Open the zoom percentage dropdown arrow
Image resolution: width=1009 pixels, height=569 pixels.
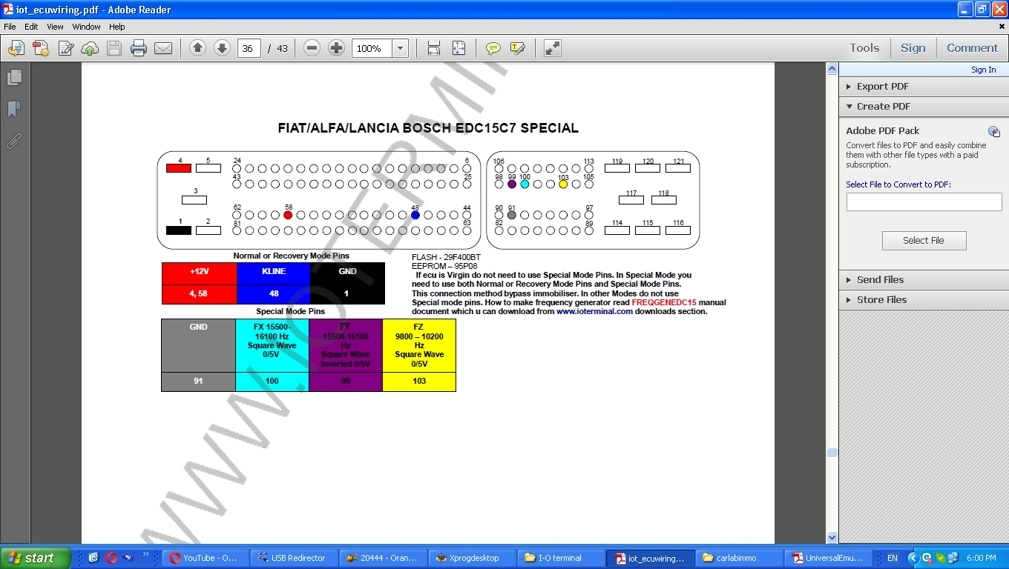point(400,48)
